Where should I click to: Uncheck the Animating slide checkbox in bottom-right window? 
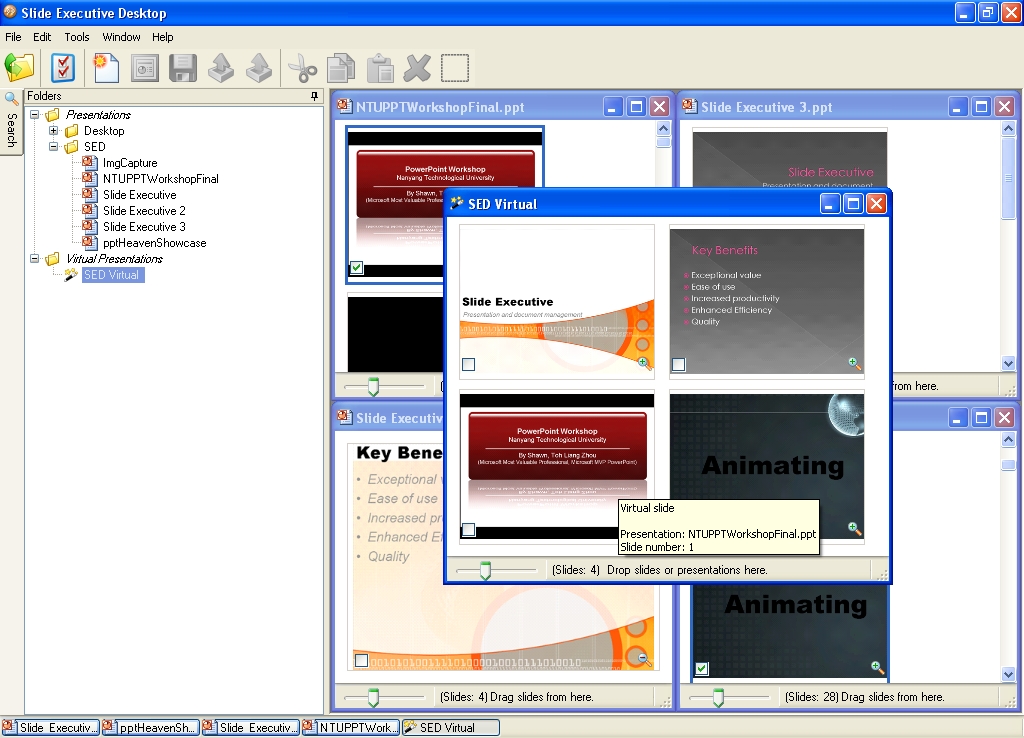click(702, 668)
